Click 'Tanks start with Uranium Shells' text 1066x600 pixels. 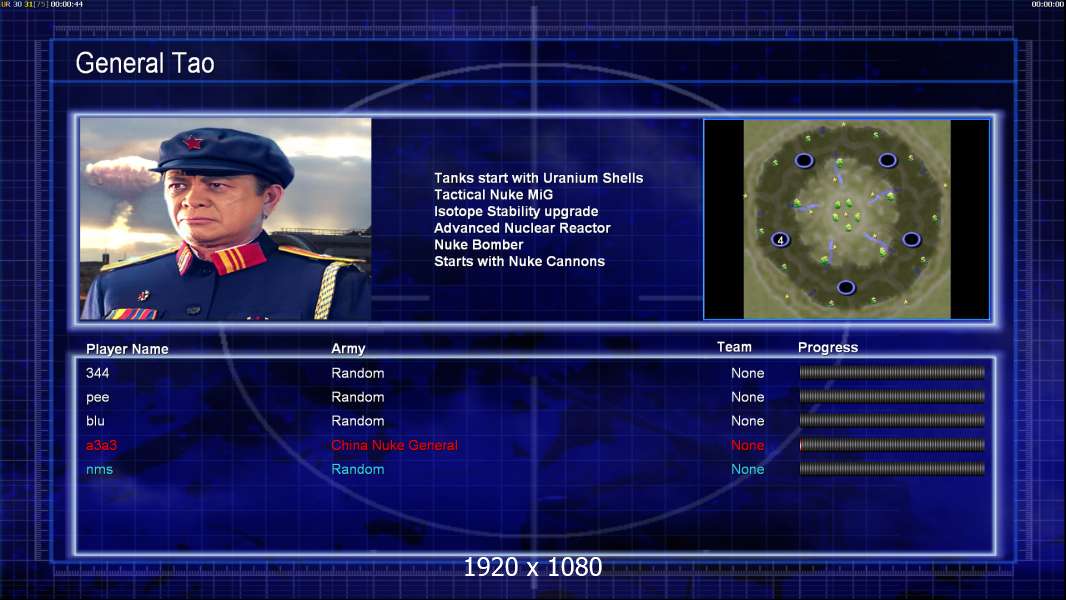[x=538, y=178]
